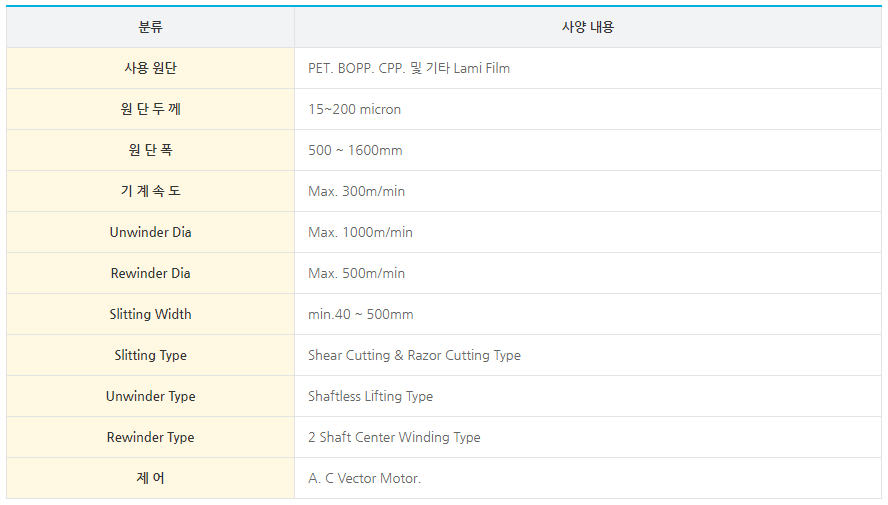
Task: Select the Slitting Width label
Action: point(150,314)
